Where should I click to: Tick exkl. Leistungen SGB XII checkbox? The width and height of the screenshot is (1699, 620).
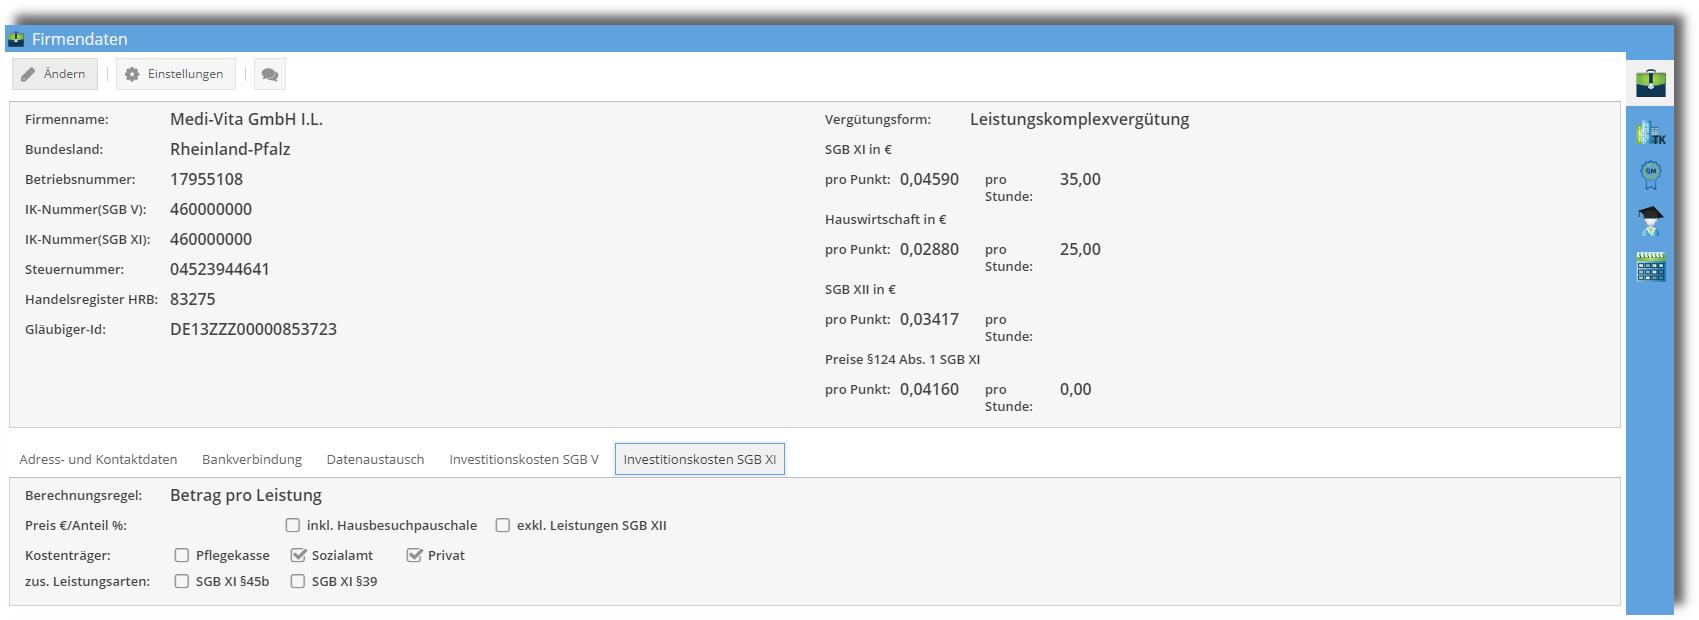503,525
